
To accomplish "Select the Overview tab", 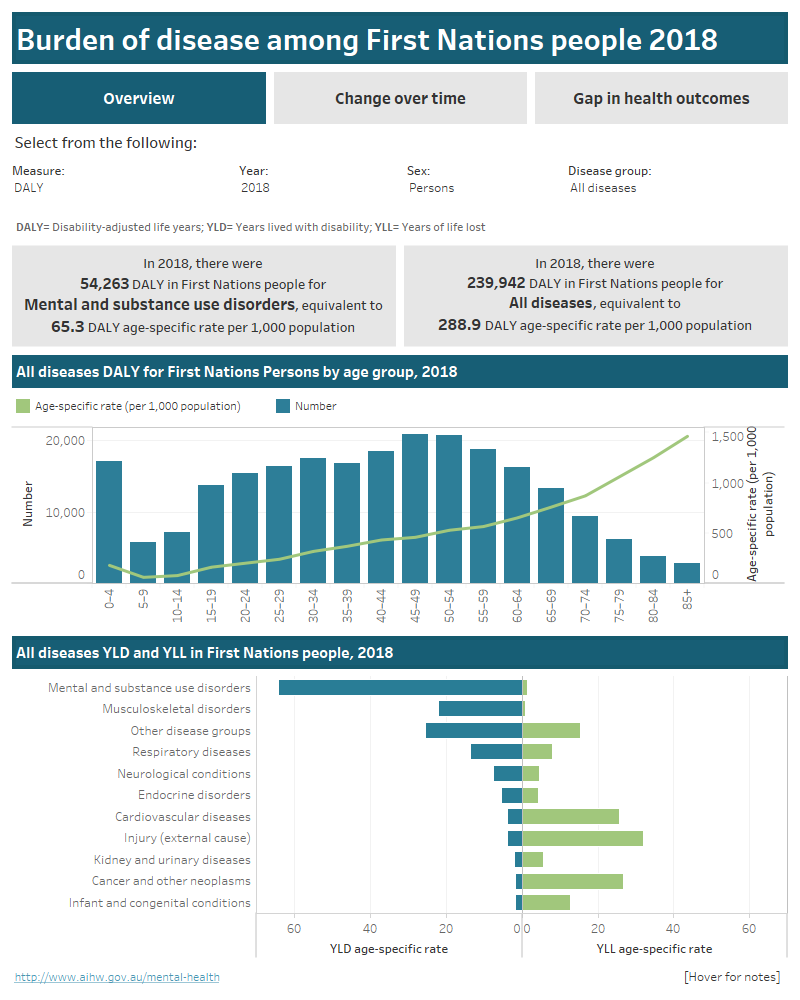I will coord(138,97).
